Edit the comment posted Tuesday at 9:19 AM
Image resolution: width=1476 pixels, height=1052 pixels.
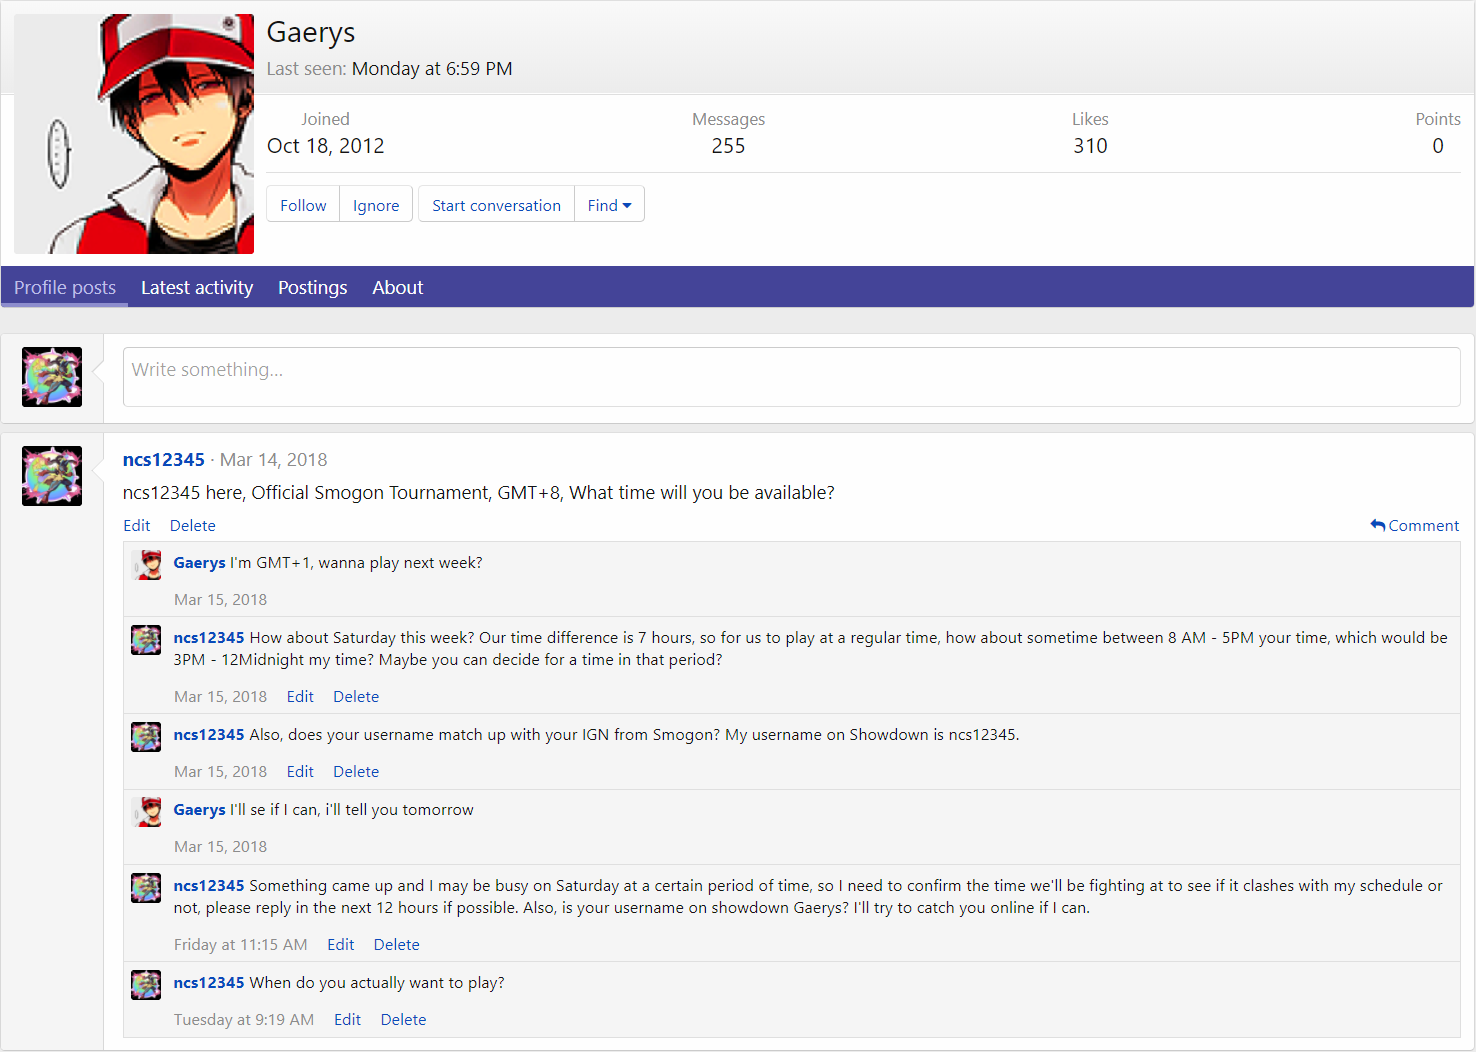[x=347, y=1020]
